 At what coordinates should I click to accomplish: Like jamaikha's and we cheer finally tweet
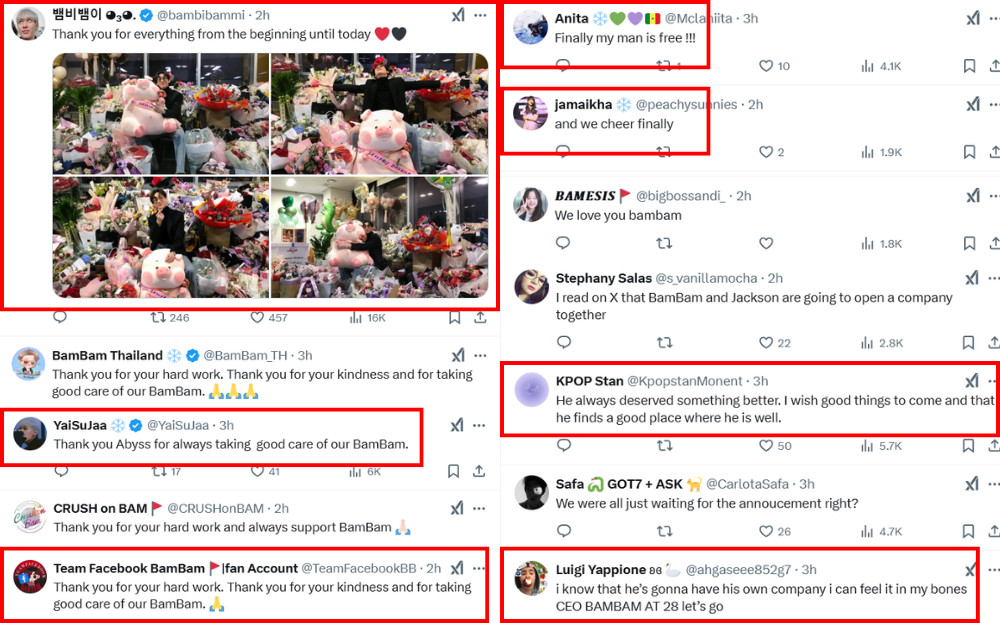click(766, 152)
